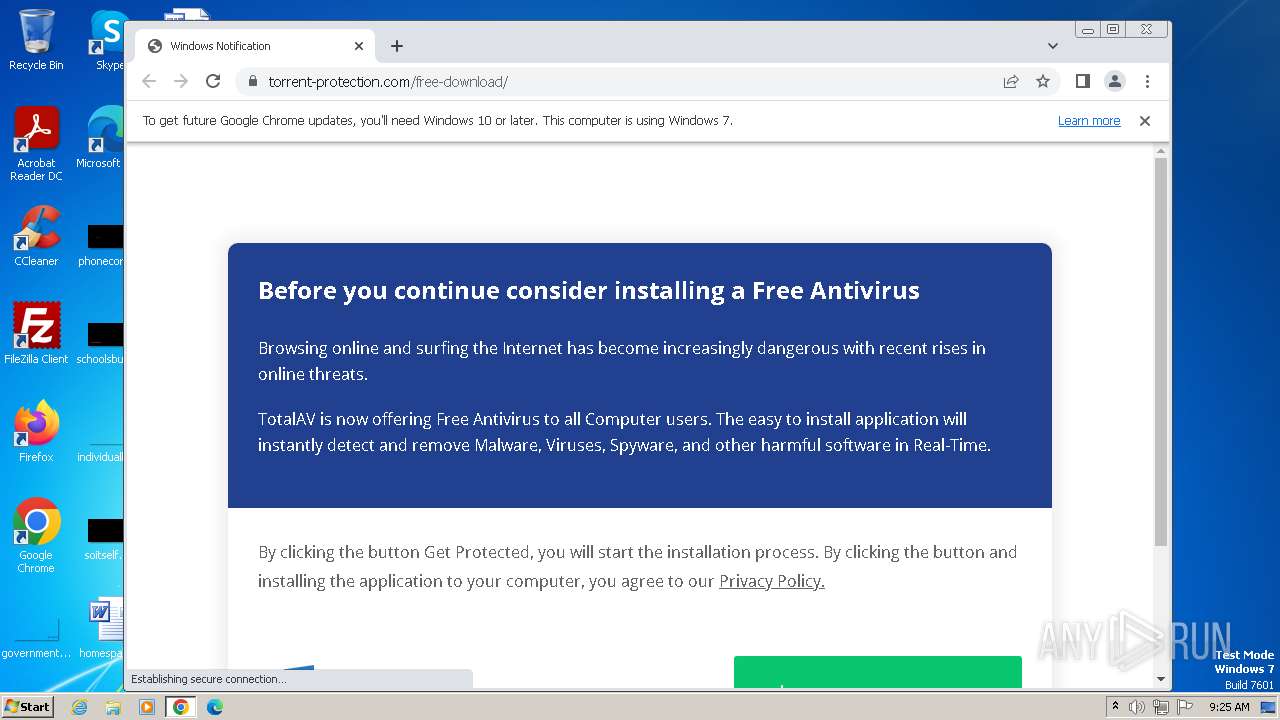1280x720 pixels.
Task: Open network status tray icon
Action: click(x=1160, y=707)
